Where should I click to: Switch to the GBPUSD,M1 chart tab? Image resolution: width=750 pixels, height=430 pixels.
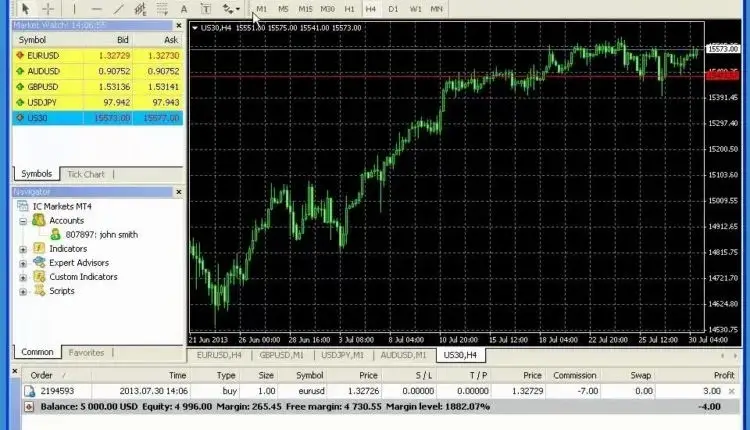pos(283,354)
